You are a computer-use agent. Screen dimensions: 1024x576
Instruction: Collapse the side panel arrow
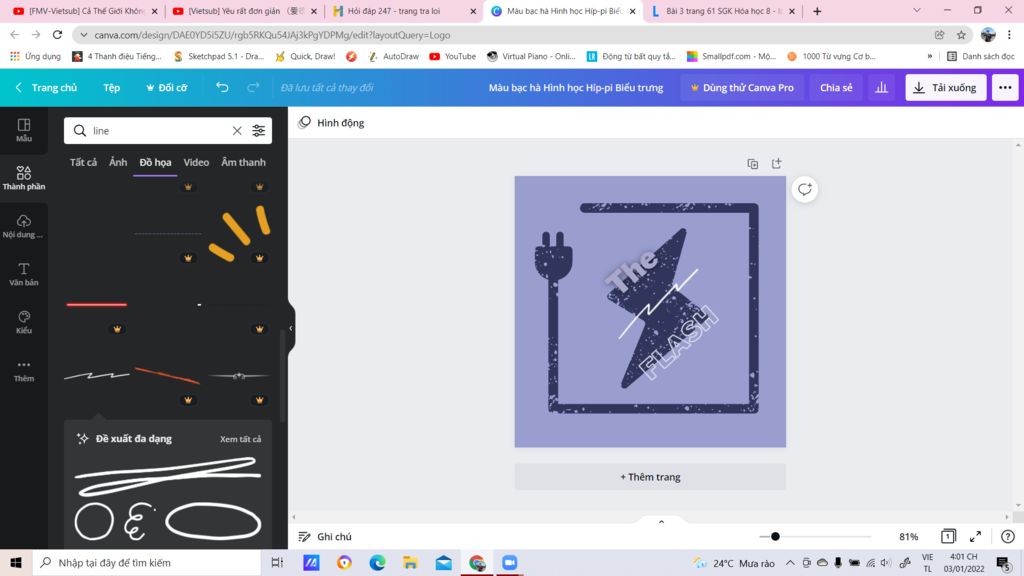tap(291, 328)
